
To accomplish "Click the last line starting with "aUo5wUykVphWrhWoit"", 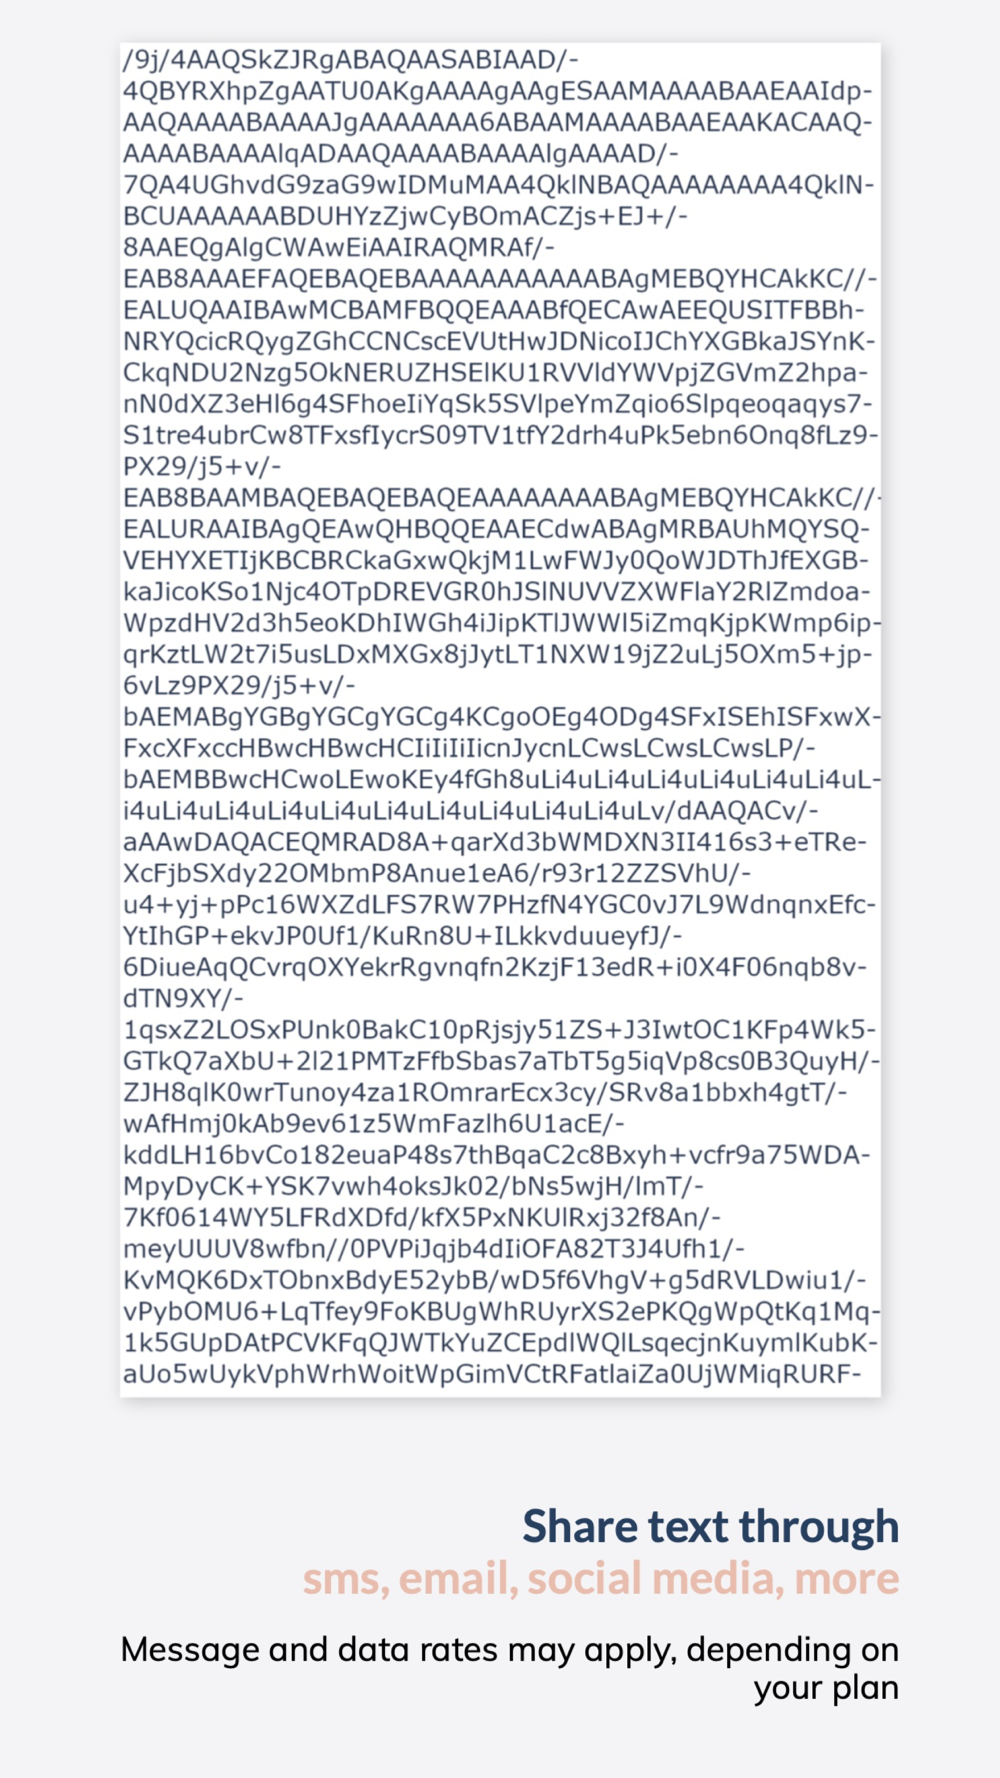I will pyautogui.click(x=492, y=1373).
